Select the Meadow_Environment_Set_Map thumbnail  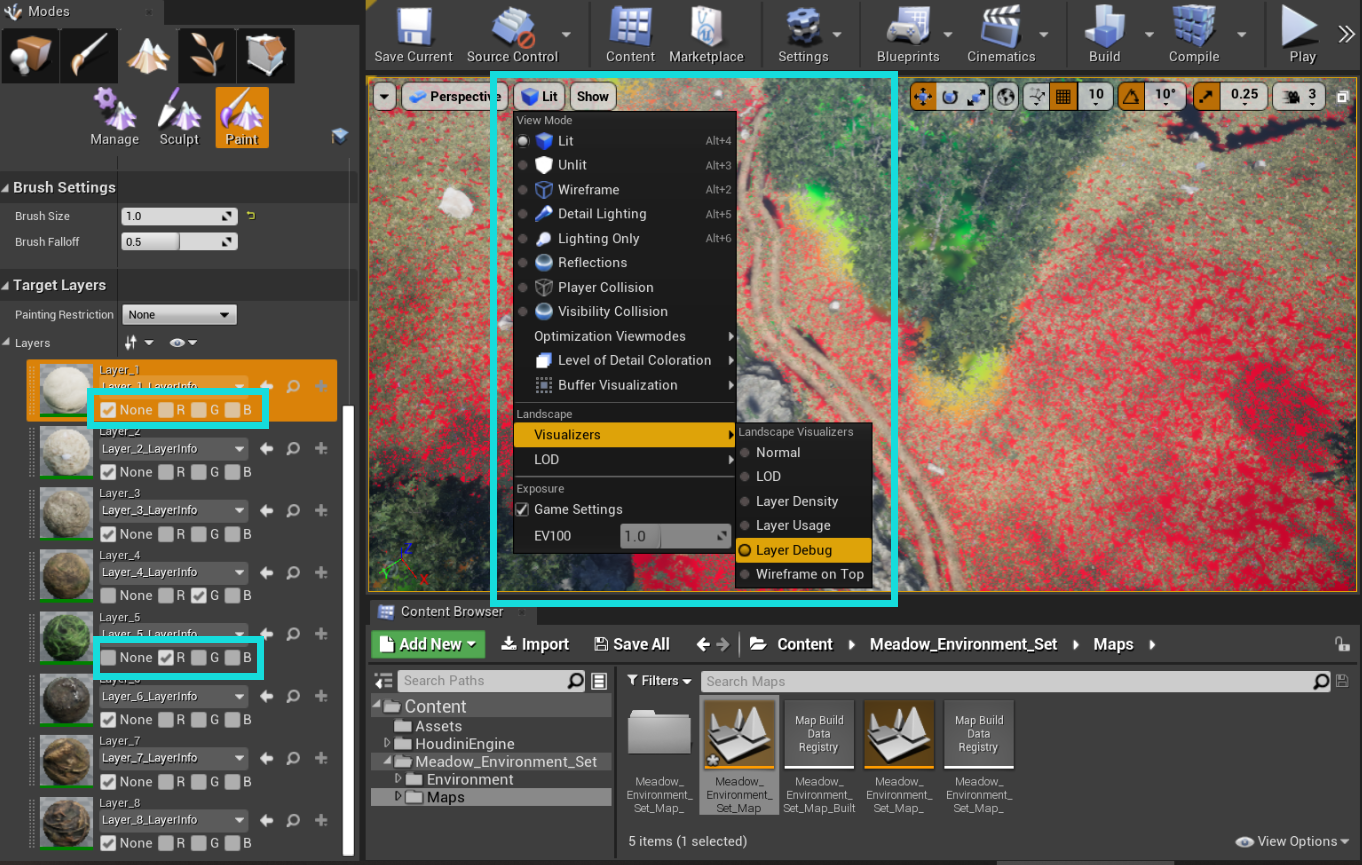tap(738, 733)
